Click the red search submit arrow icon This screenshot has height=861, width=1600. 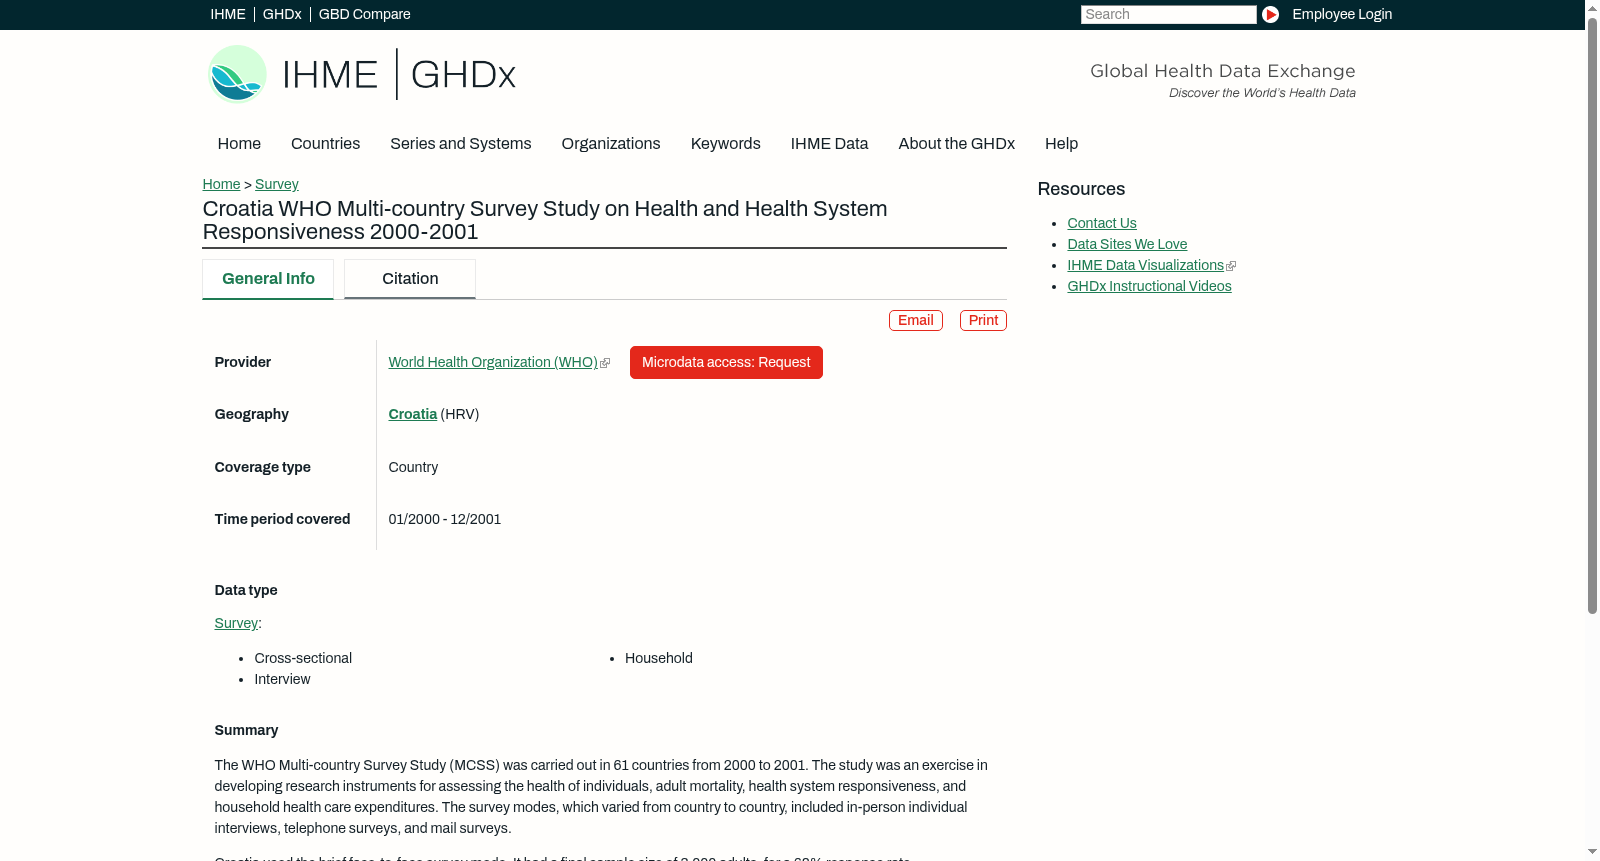click(1270, 14)
